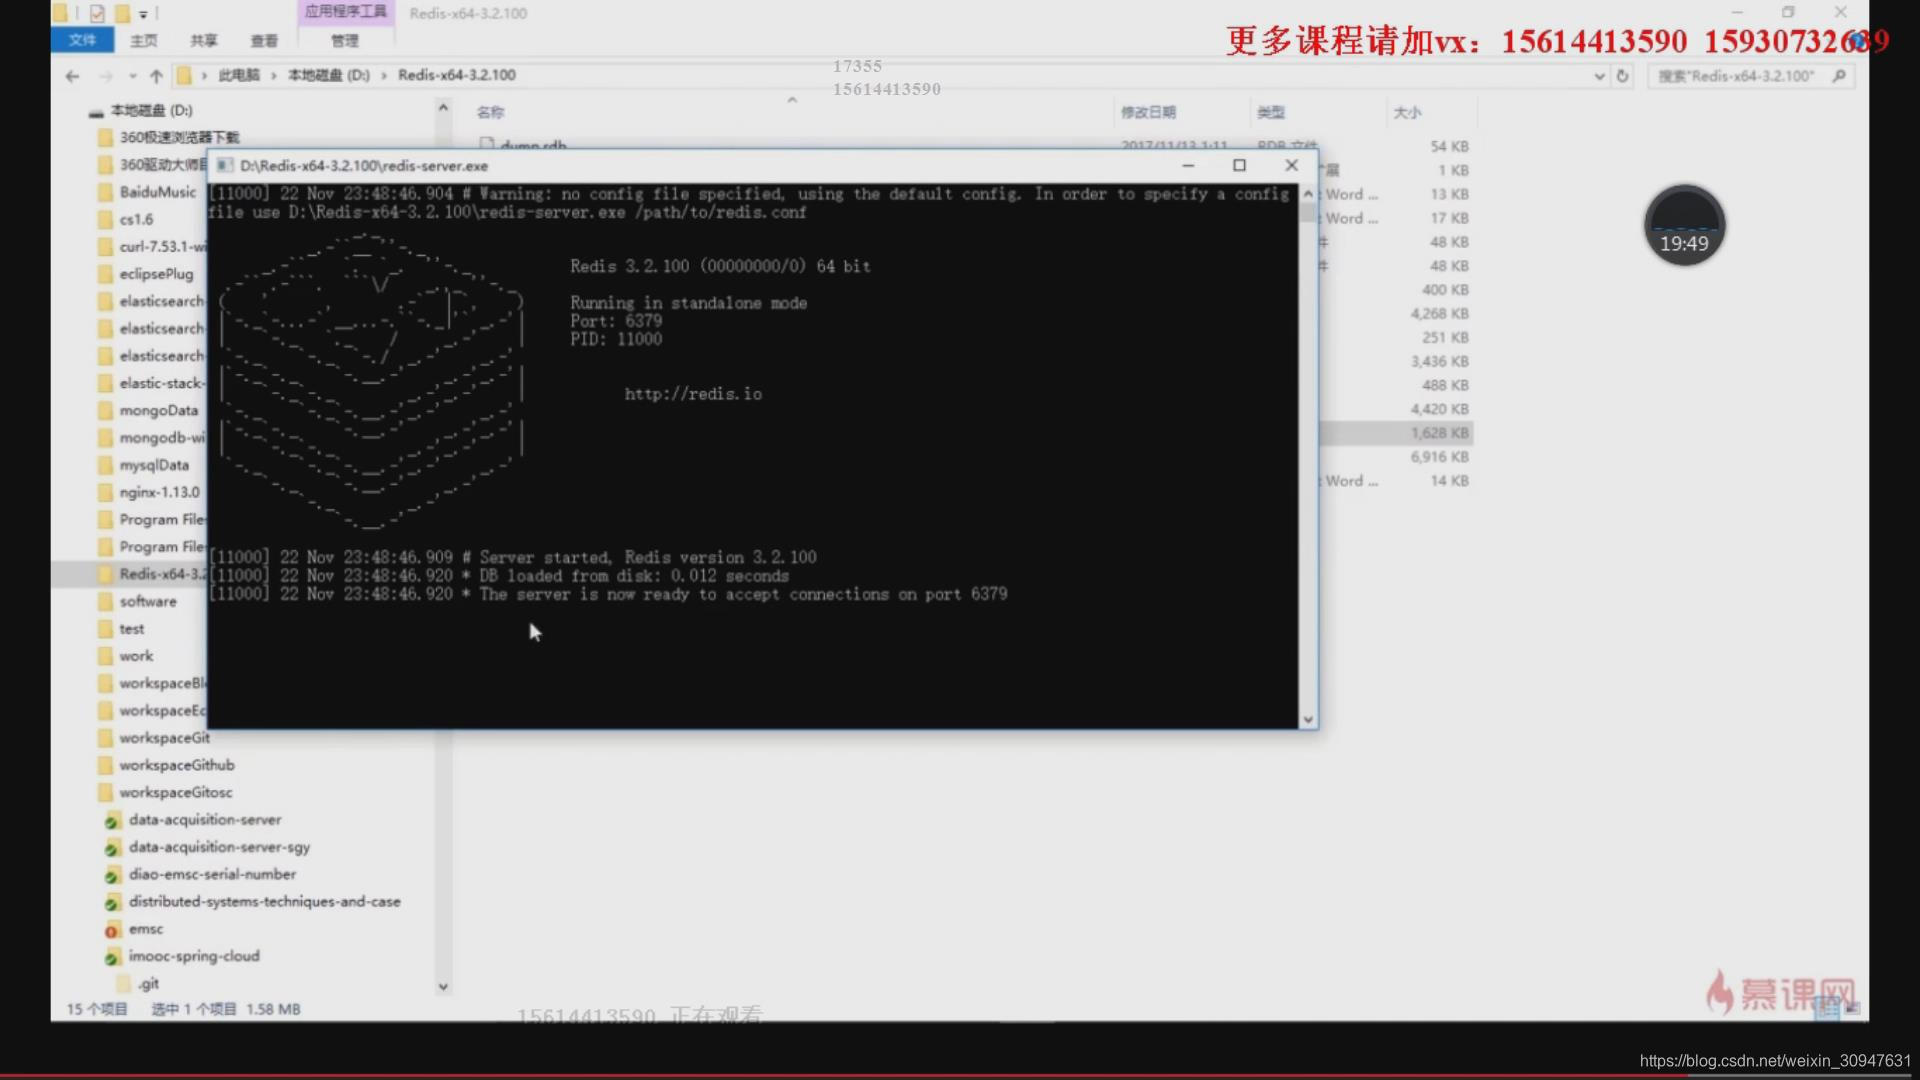Open the 主页 ribbon tab

pos(143,40)
